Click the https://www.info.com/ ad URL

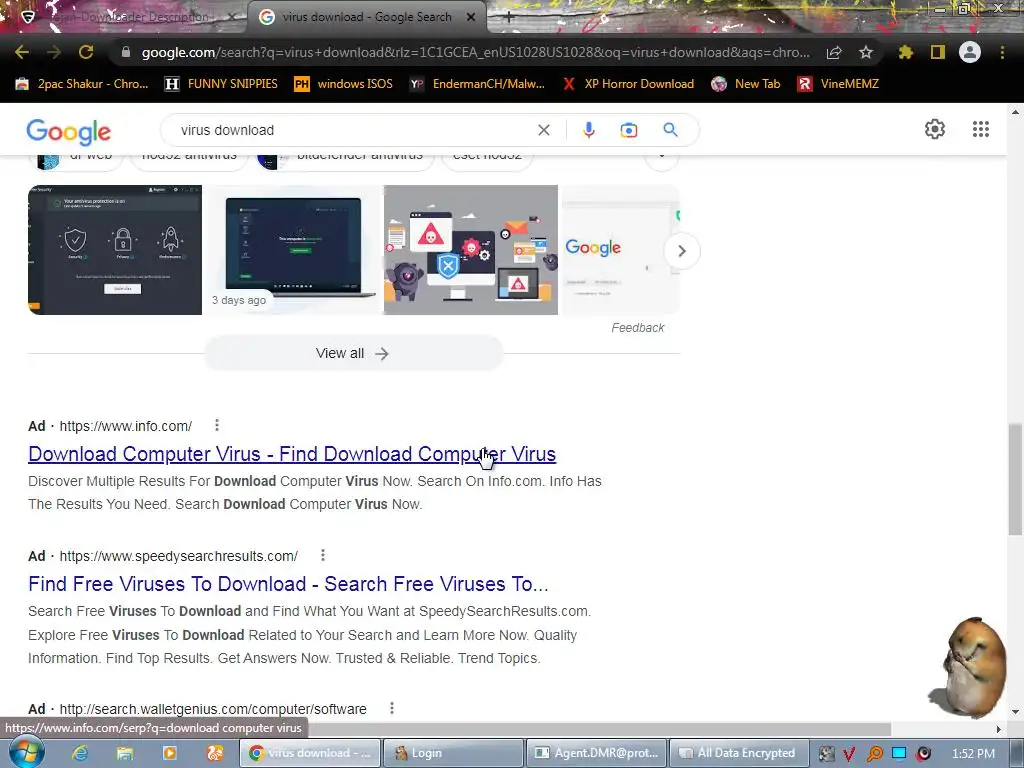click(125, 426)
